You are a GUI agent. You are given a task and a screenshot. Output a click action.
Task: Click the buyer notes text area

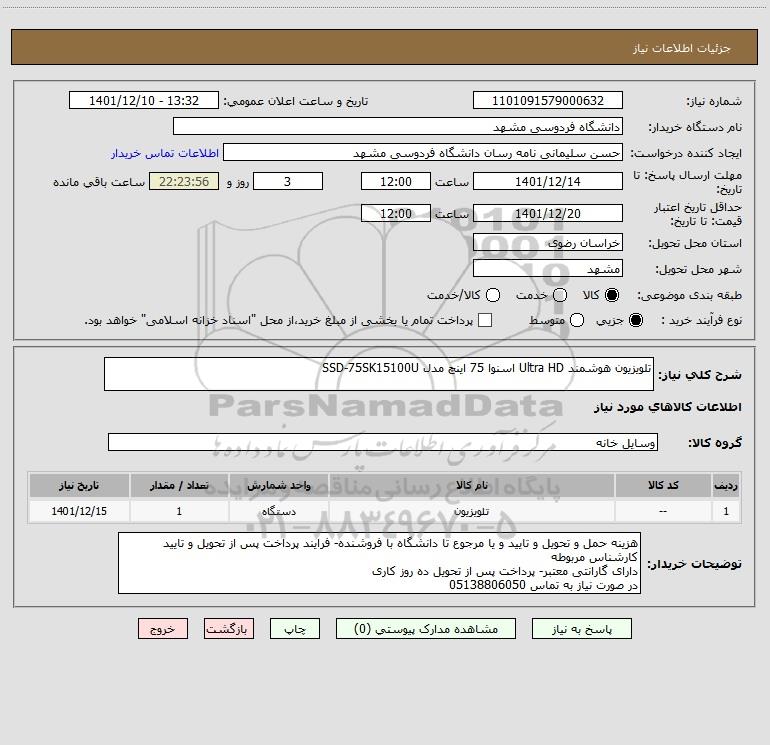tap(379, 563)
